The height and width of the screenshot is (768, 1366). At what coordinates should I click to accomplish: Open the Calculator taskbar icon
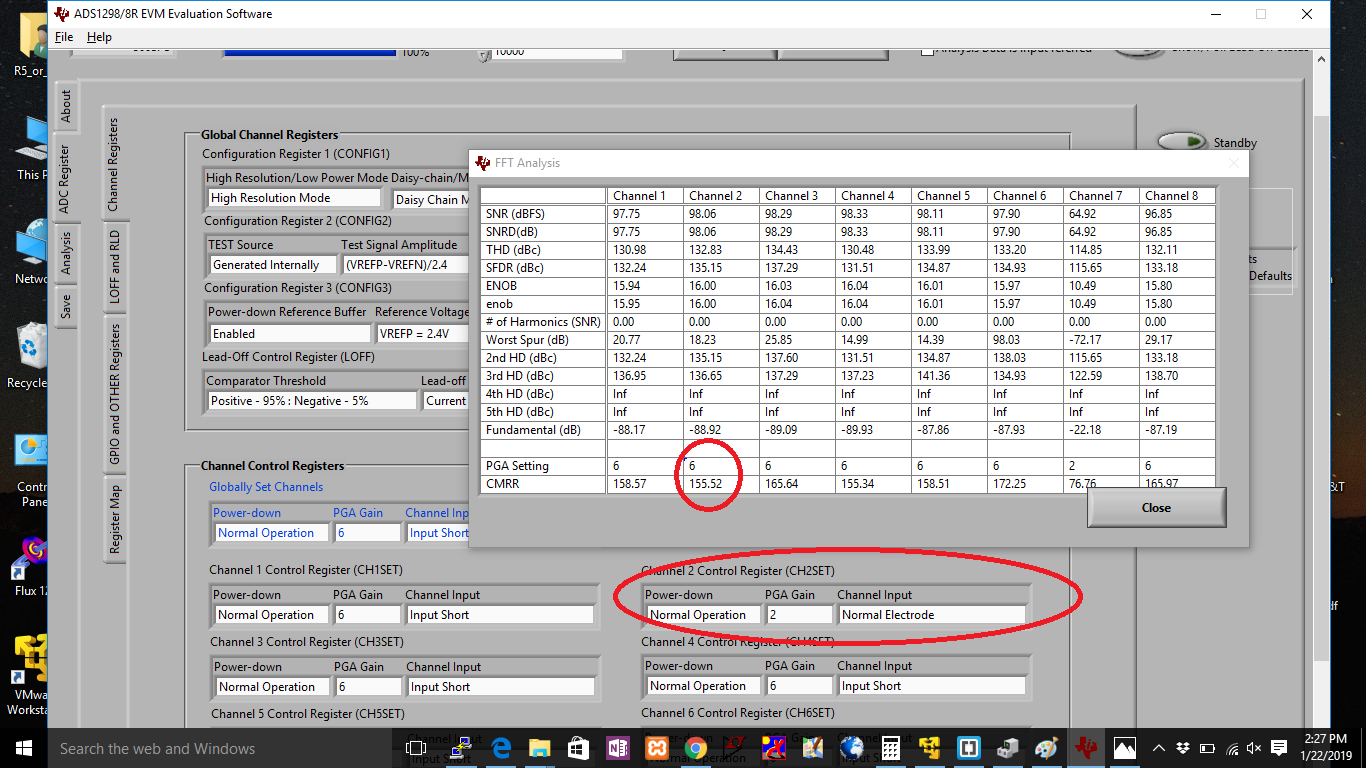point(890,748)
